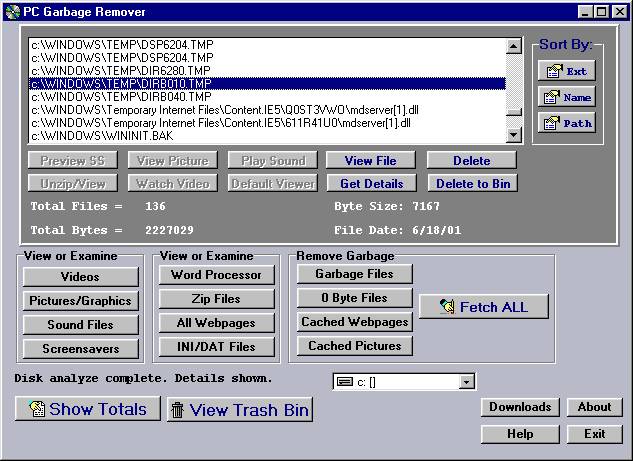The width and height of the screenshot is (633, 461).
Task: Minimize the PC Garbage Remover window
Action: 585,12
